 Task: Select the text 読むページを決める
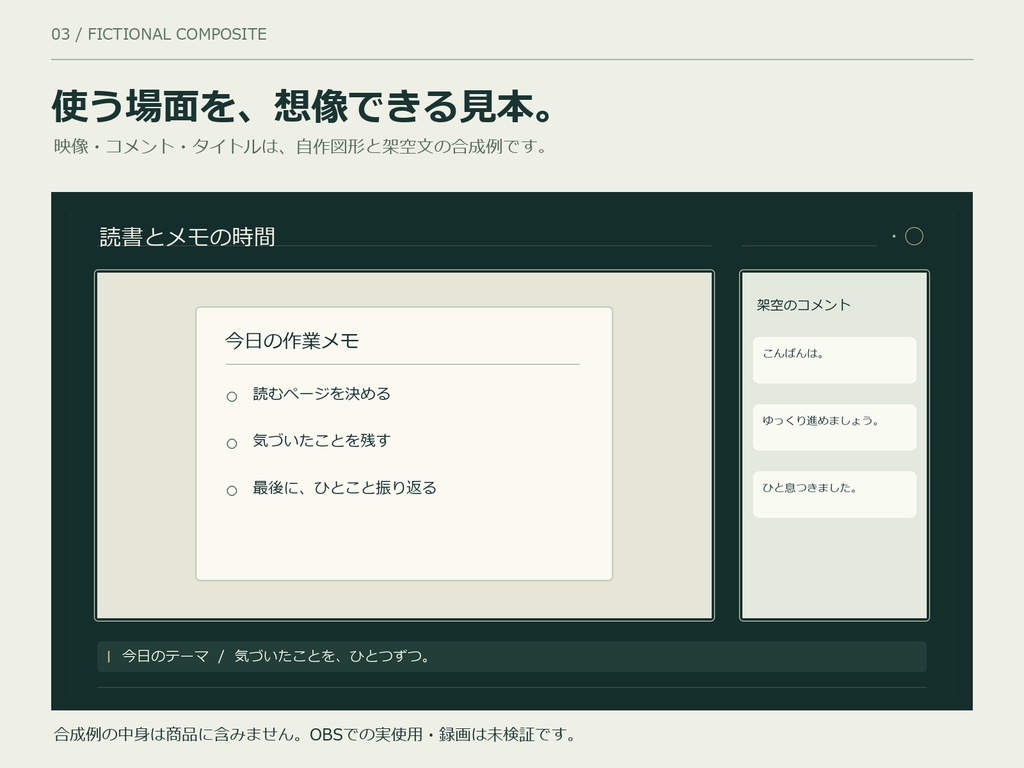[x=321, y=394]
